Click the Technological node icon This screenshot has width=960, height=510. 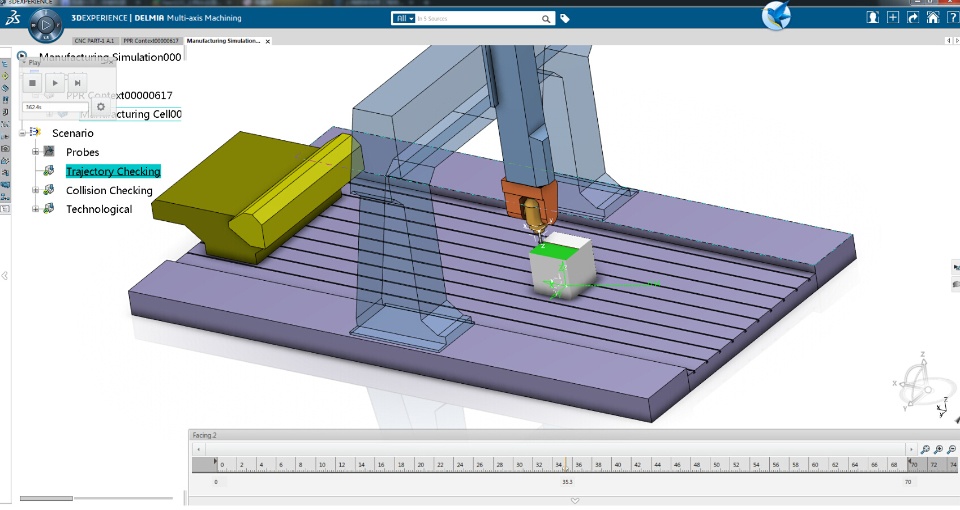coord(49,209)
